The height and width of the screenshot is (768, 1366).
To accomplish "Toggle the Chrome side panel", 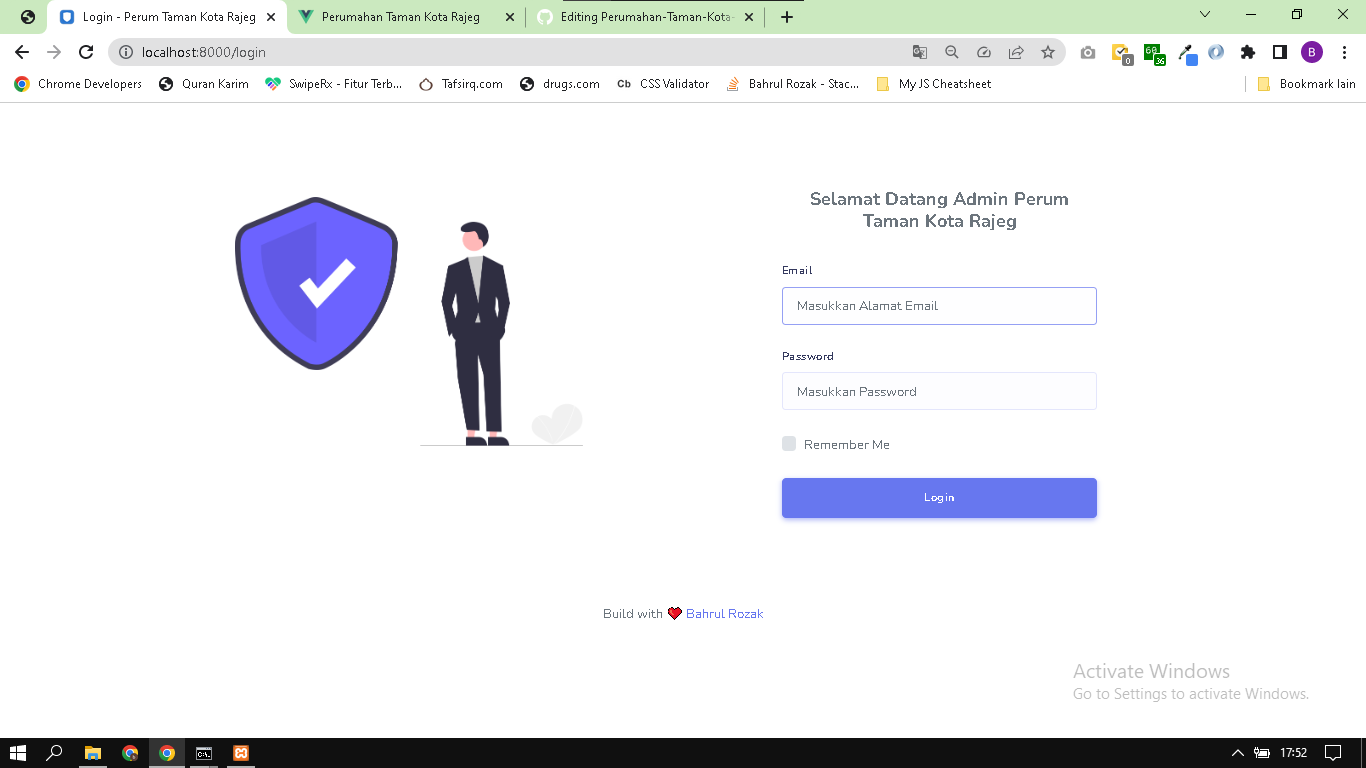I will 1280,52.
